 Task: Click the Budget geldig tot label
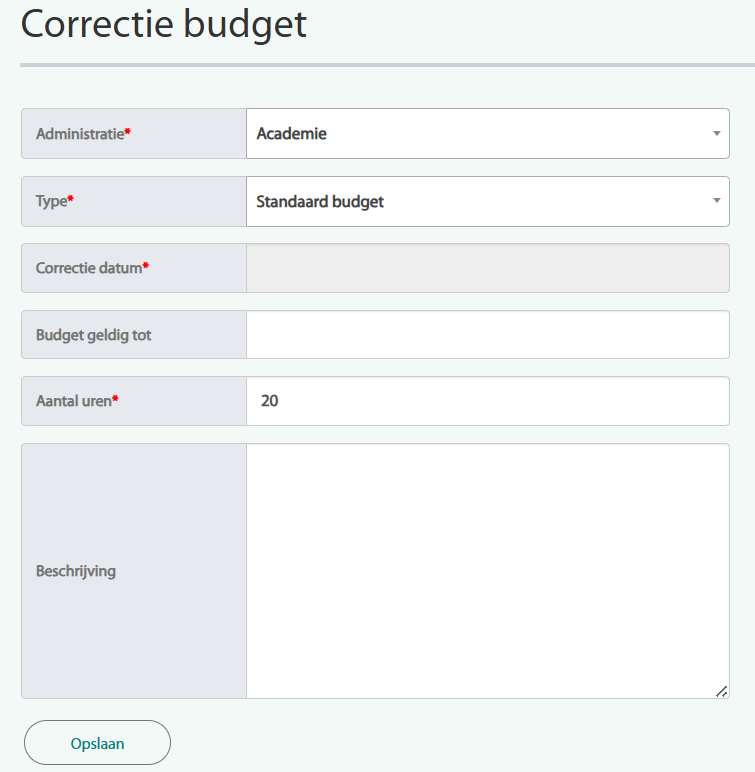(93, 335)
